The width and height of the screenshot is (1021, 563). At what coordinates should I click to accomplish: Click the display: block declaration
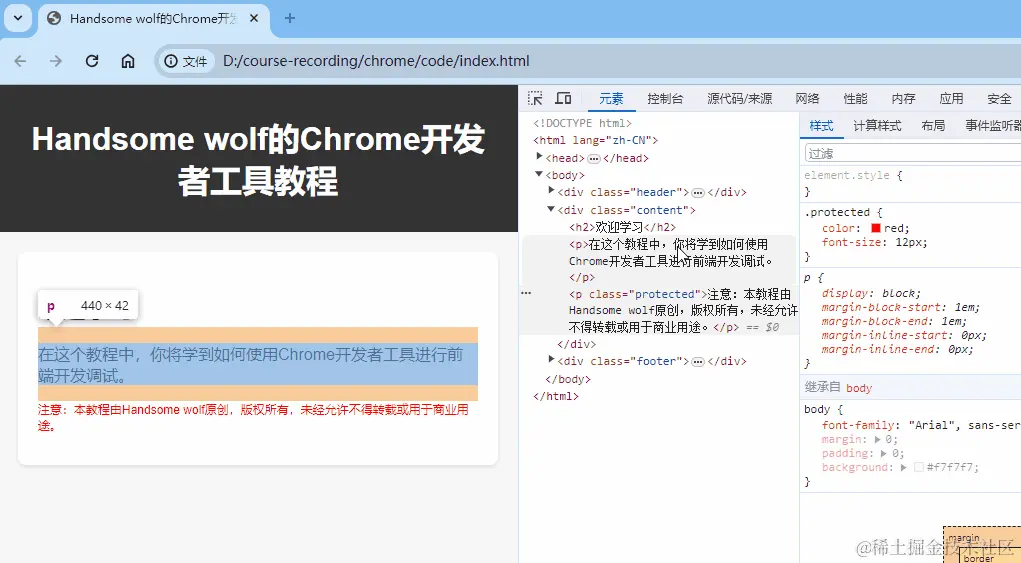tap(871, 293)
